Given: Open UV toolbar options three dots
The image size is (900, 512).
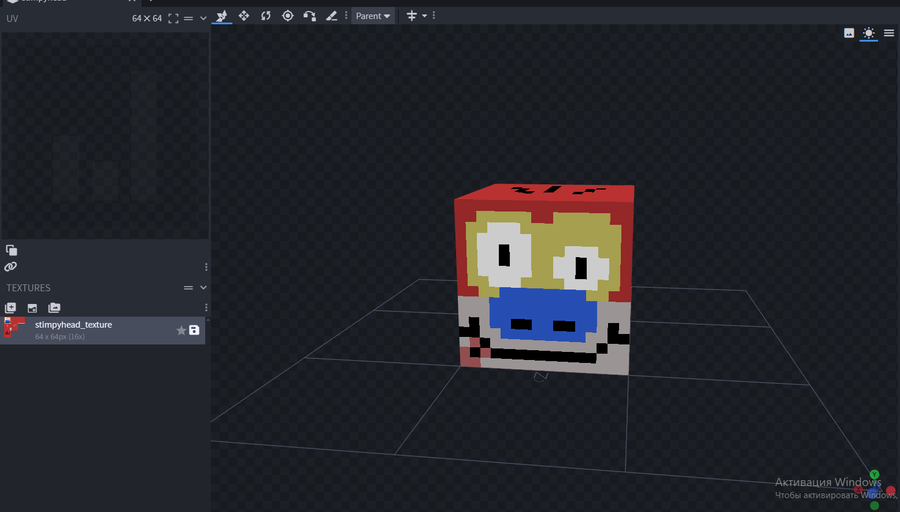Looking at the screenshot, I should (x=206, y=267).
